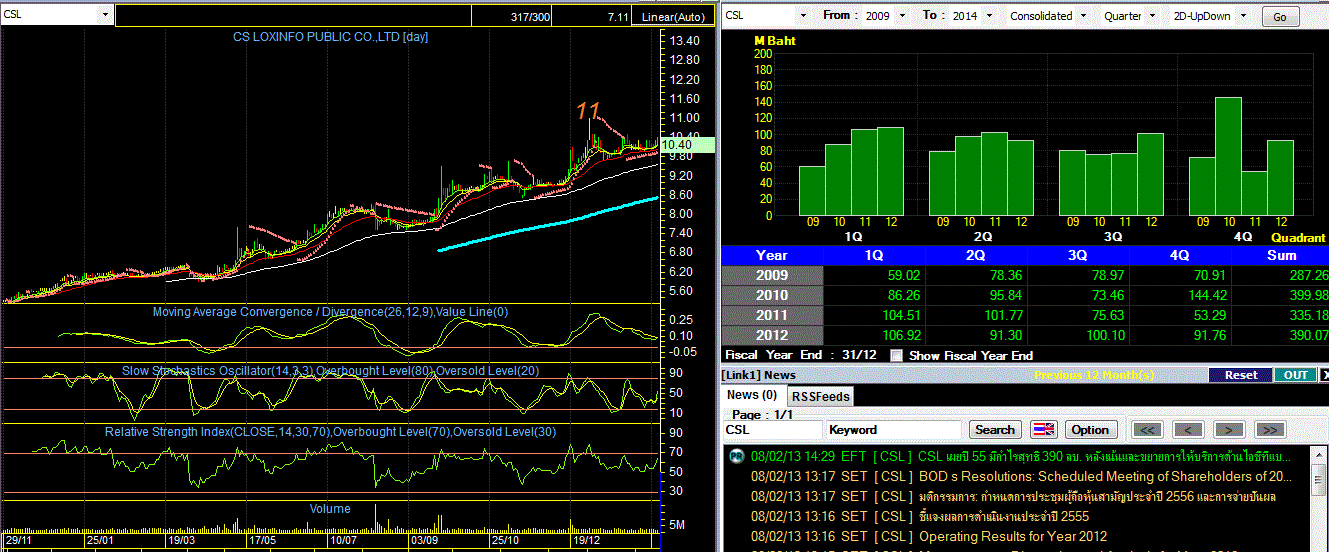Viewport: 1329px width, 552px height.
Task: Click the MACD indicator title label
Action: [330, 312]
